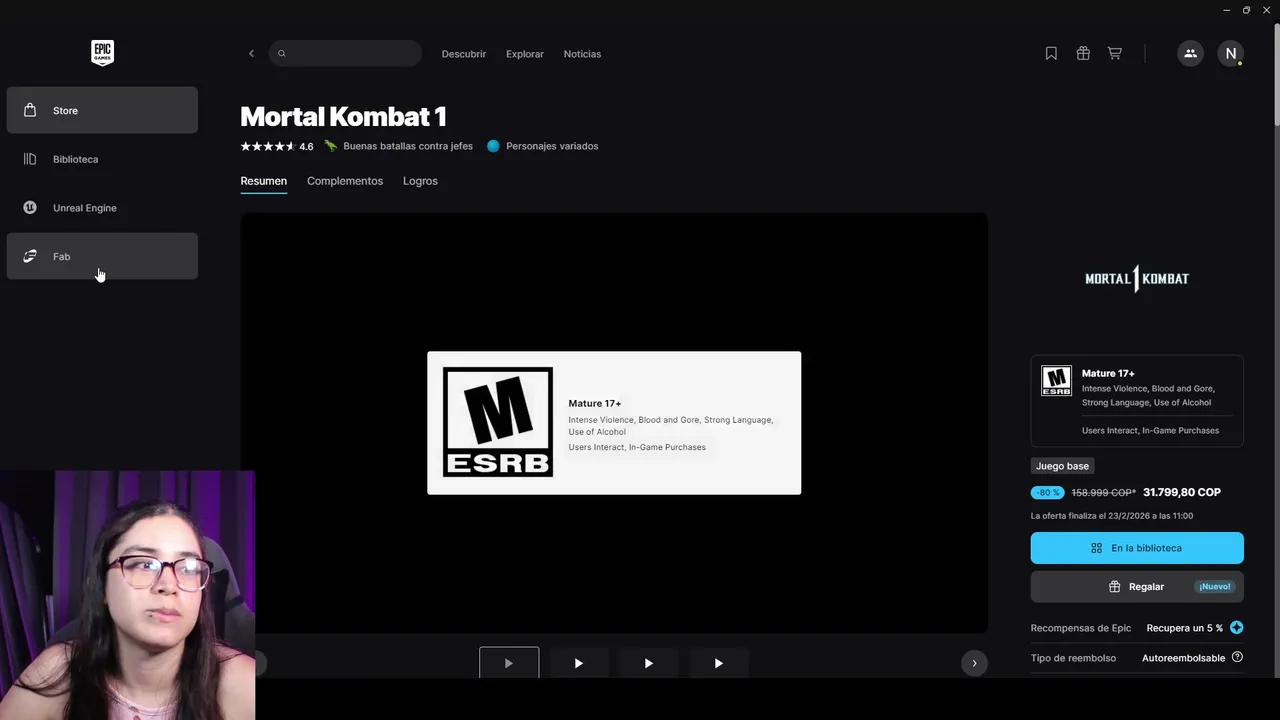
Task: Open the wishlist bookmark icon
Action: pyautogui.click(x=1051, y=54)
